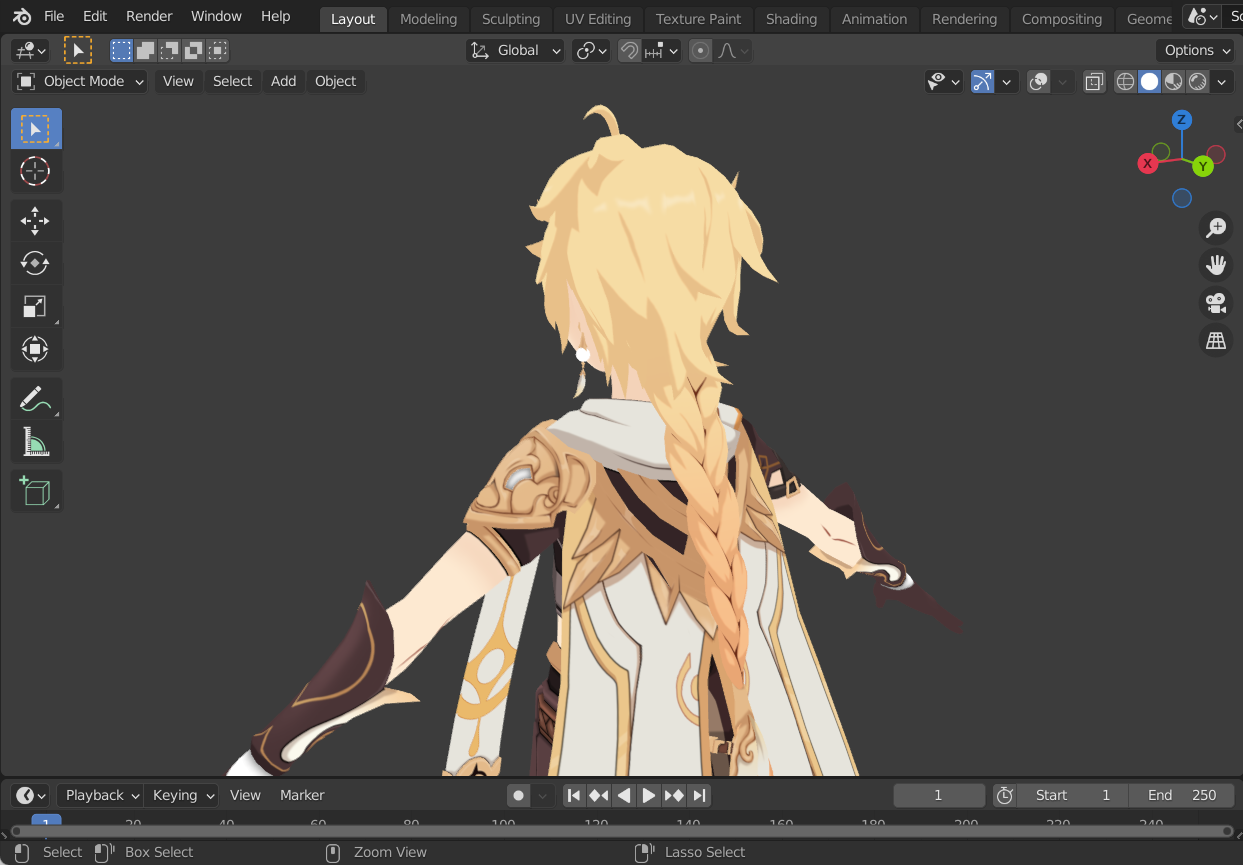Click the Zoom viewport magnifier icon

pyautogui.click(x=1216, y=228)
